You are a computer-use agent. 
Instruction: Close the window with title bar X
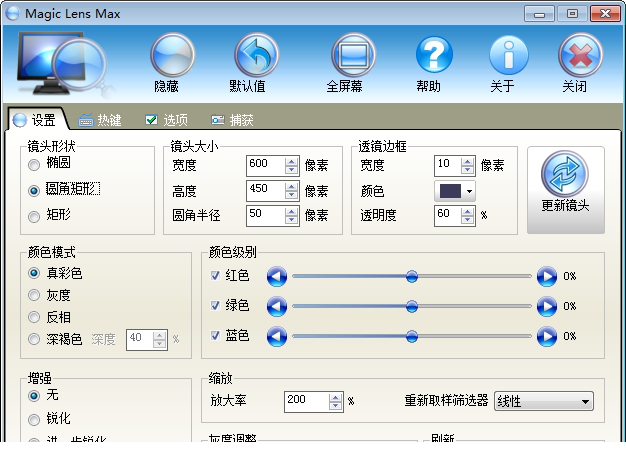(605, 14)
